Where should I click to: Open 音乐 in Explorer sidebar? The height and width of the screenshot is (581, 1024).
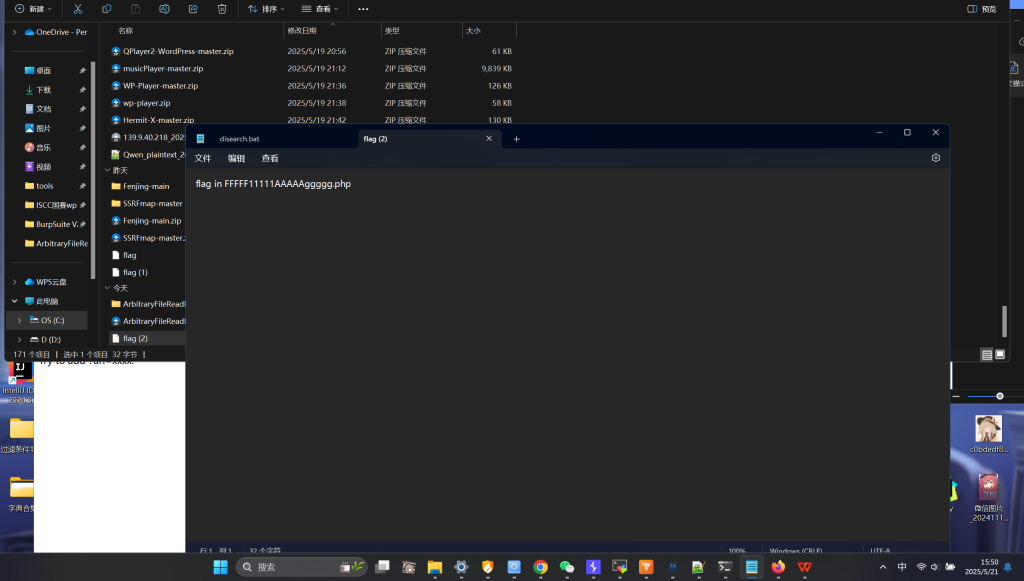[43, 148]
